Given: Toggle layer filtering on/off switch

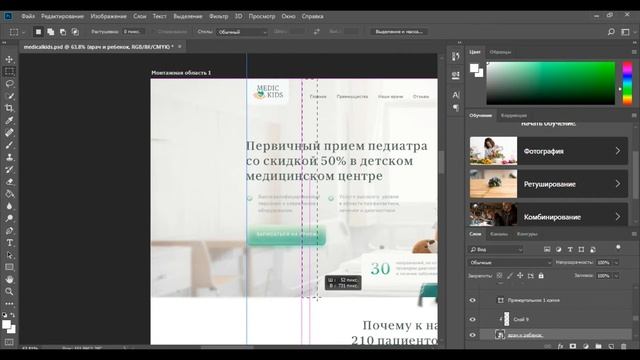Looking at the screenshot, I should click(618, 247).
